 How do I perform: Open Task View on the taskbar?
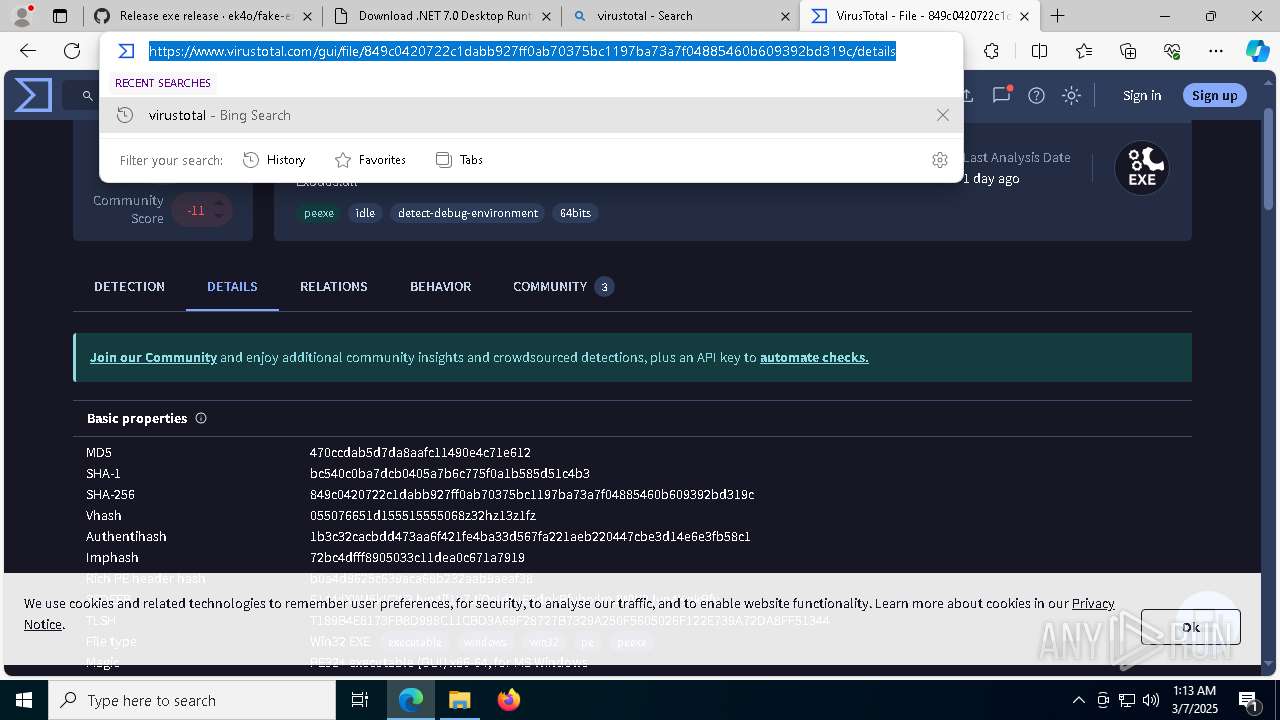point(360,700)
